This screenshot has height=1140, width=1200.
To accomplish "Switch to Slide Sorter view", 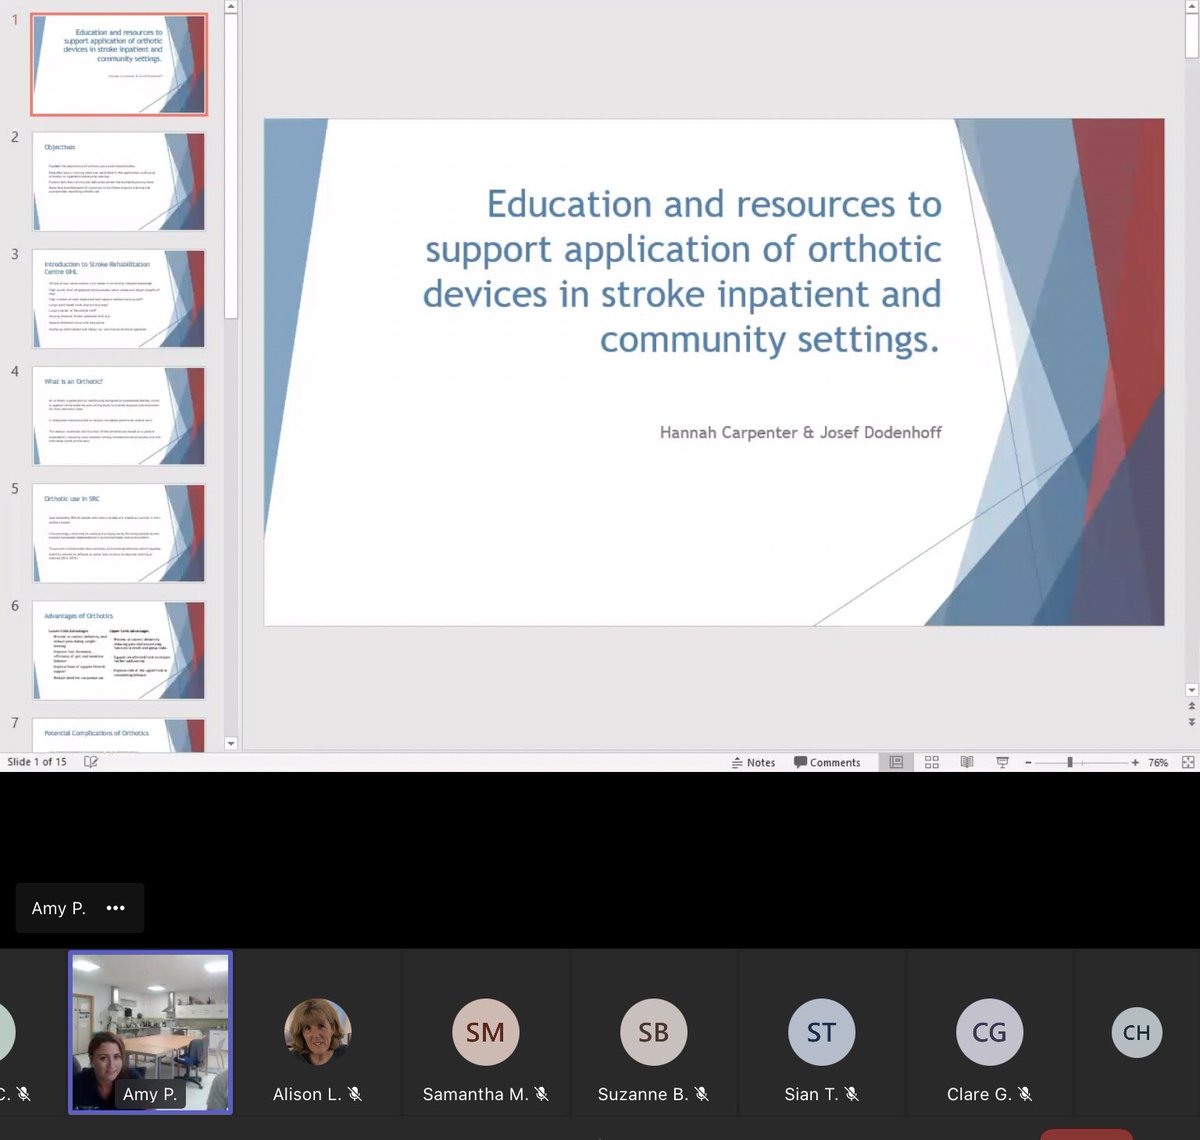I will [932, 762].
